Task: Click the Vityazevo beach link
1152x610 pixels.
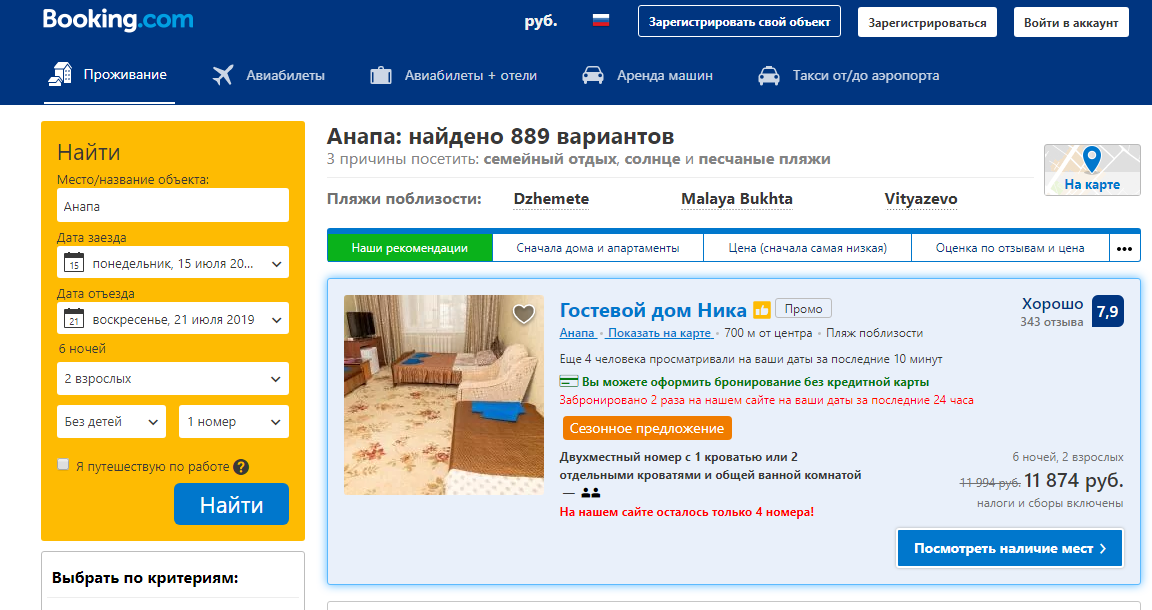Action: point(921,199)
